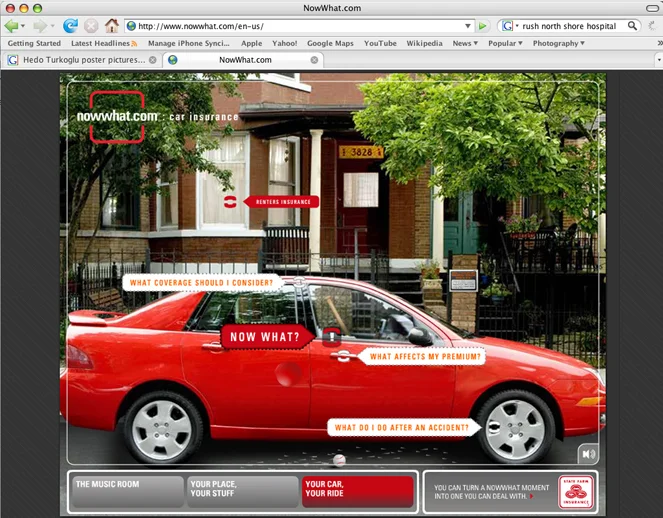Click the search magnifier icon
The width and height of the screenshot is (663, 518).
pos(632,26)
